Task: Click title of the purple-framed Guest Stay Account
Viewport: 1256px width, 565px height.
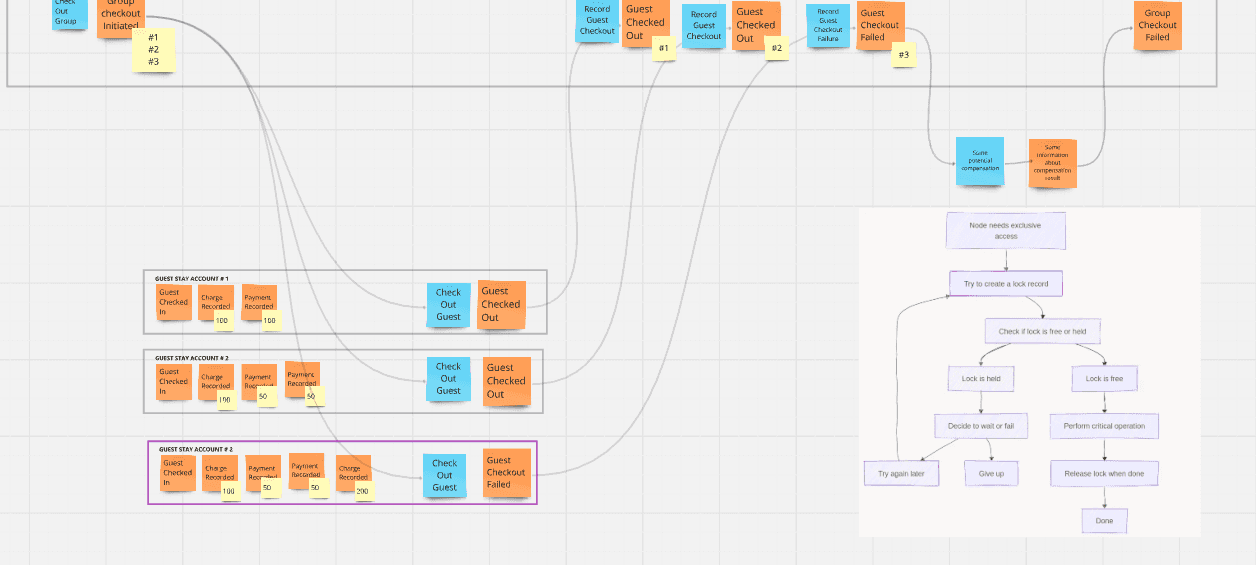Action: tap(196, 449)
